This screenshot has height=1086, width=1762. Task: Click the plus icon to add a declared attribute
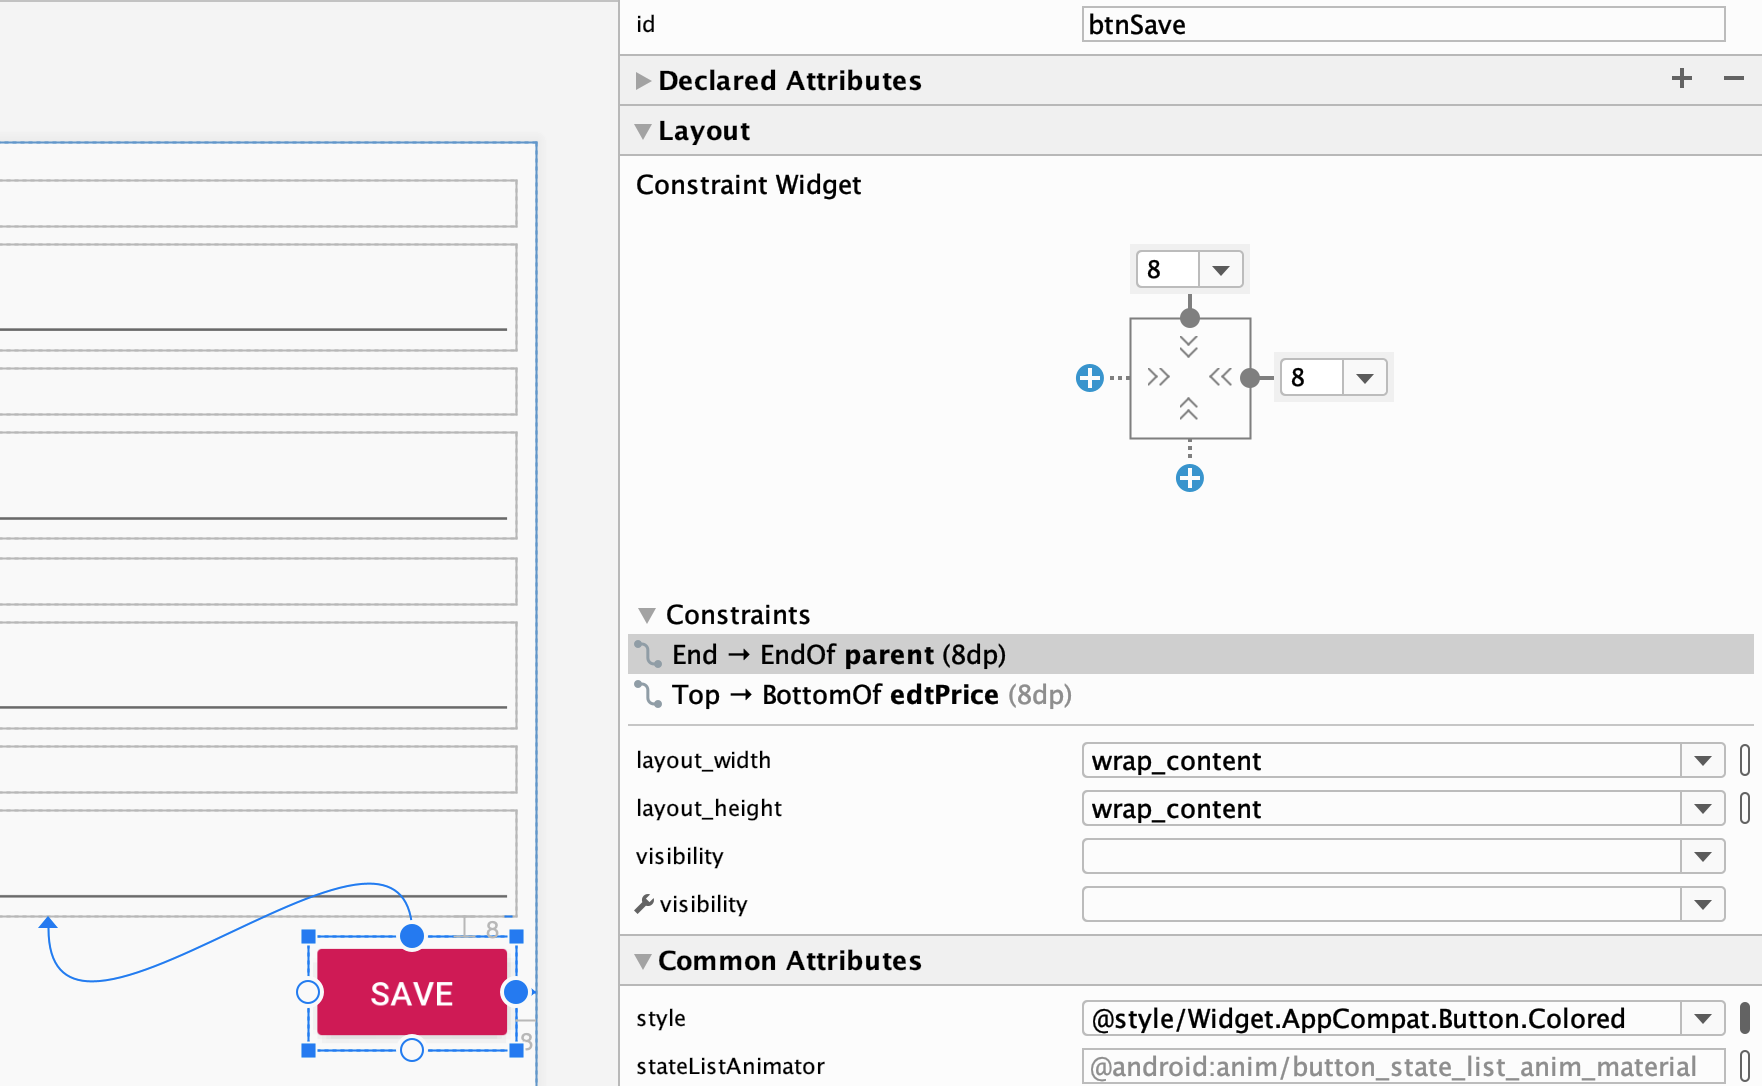coord(1682,79)
